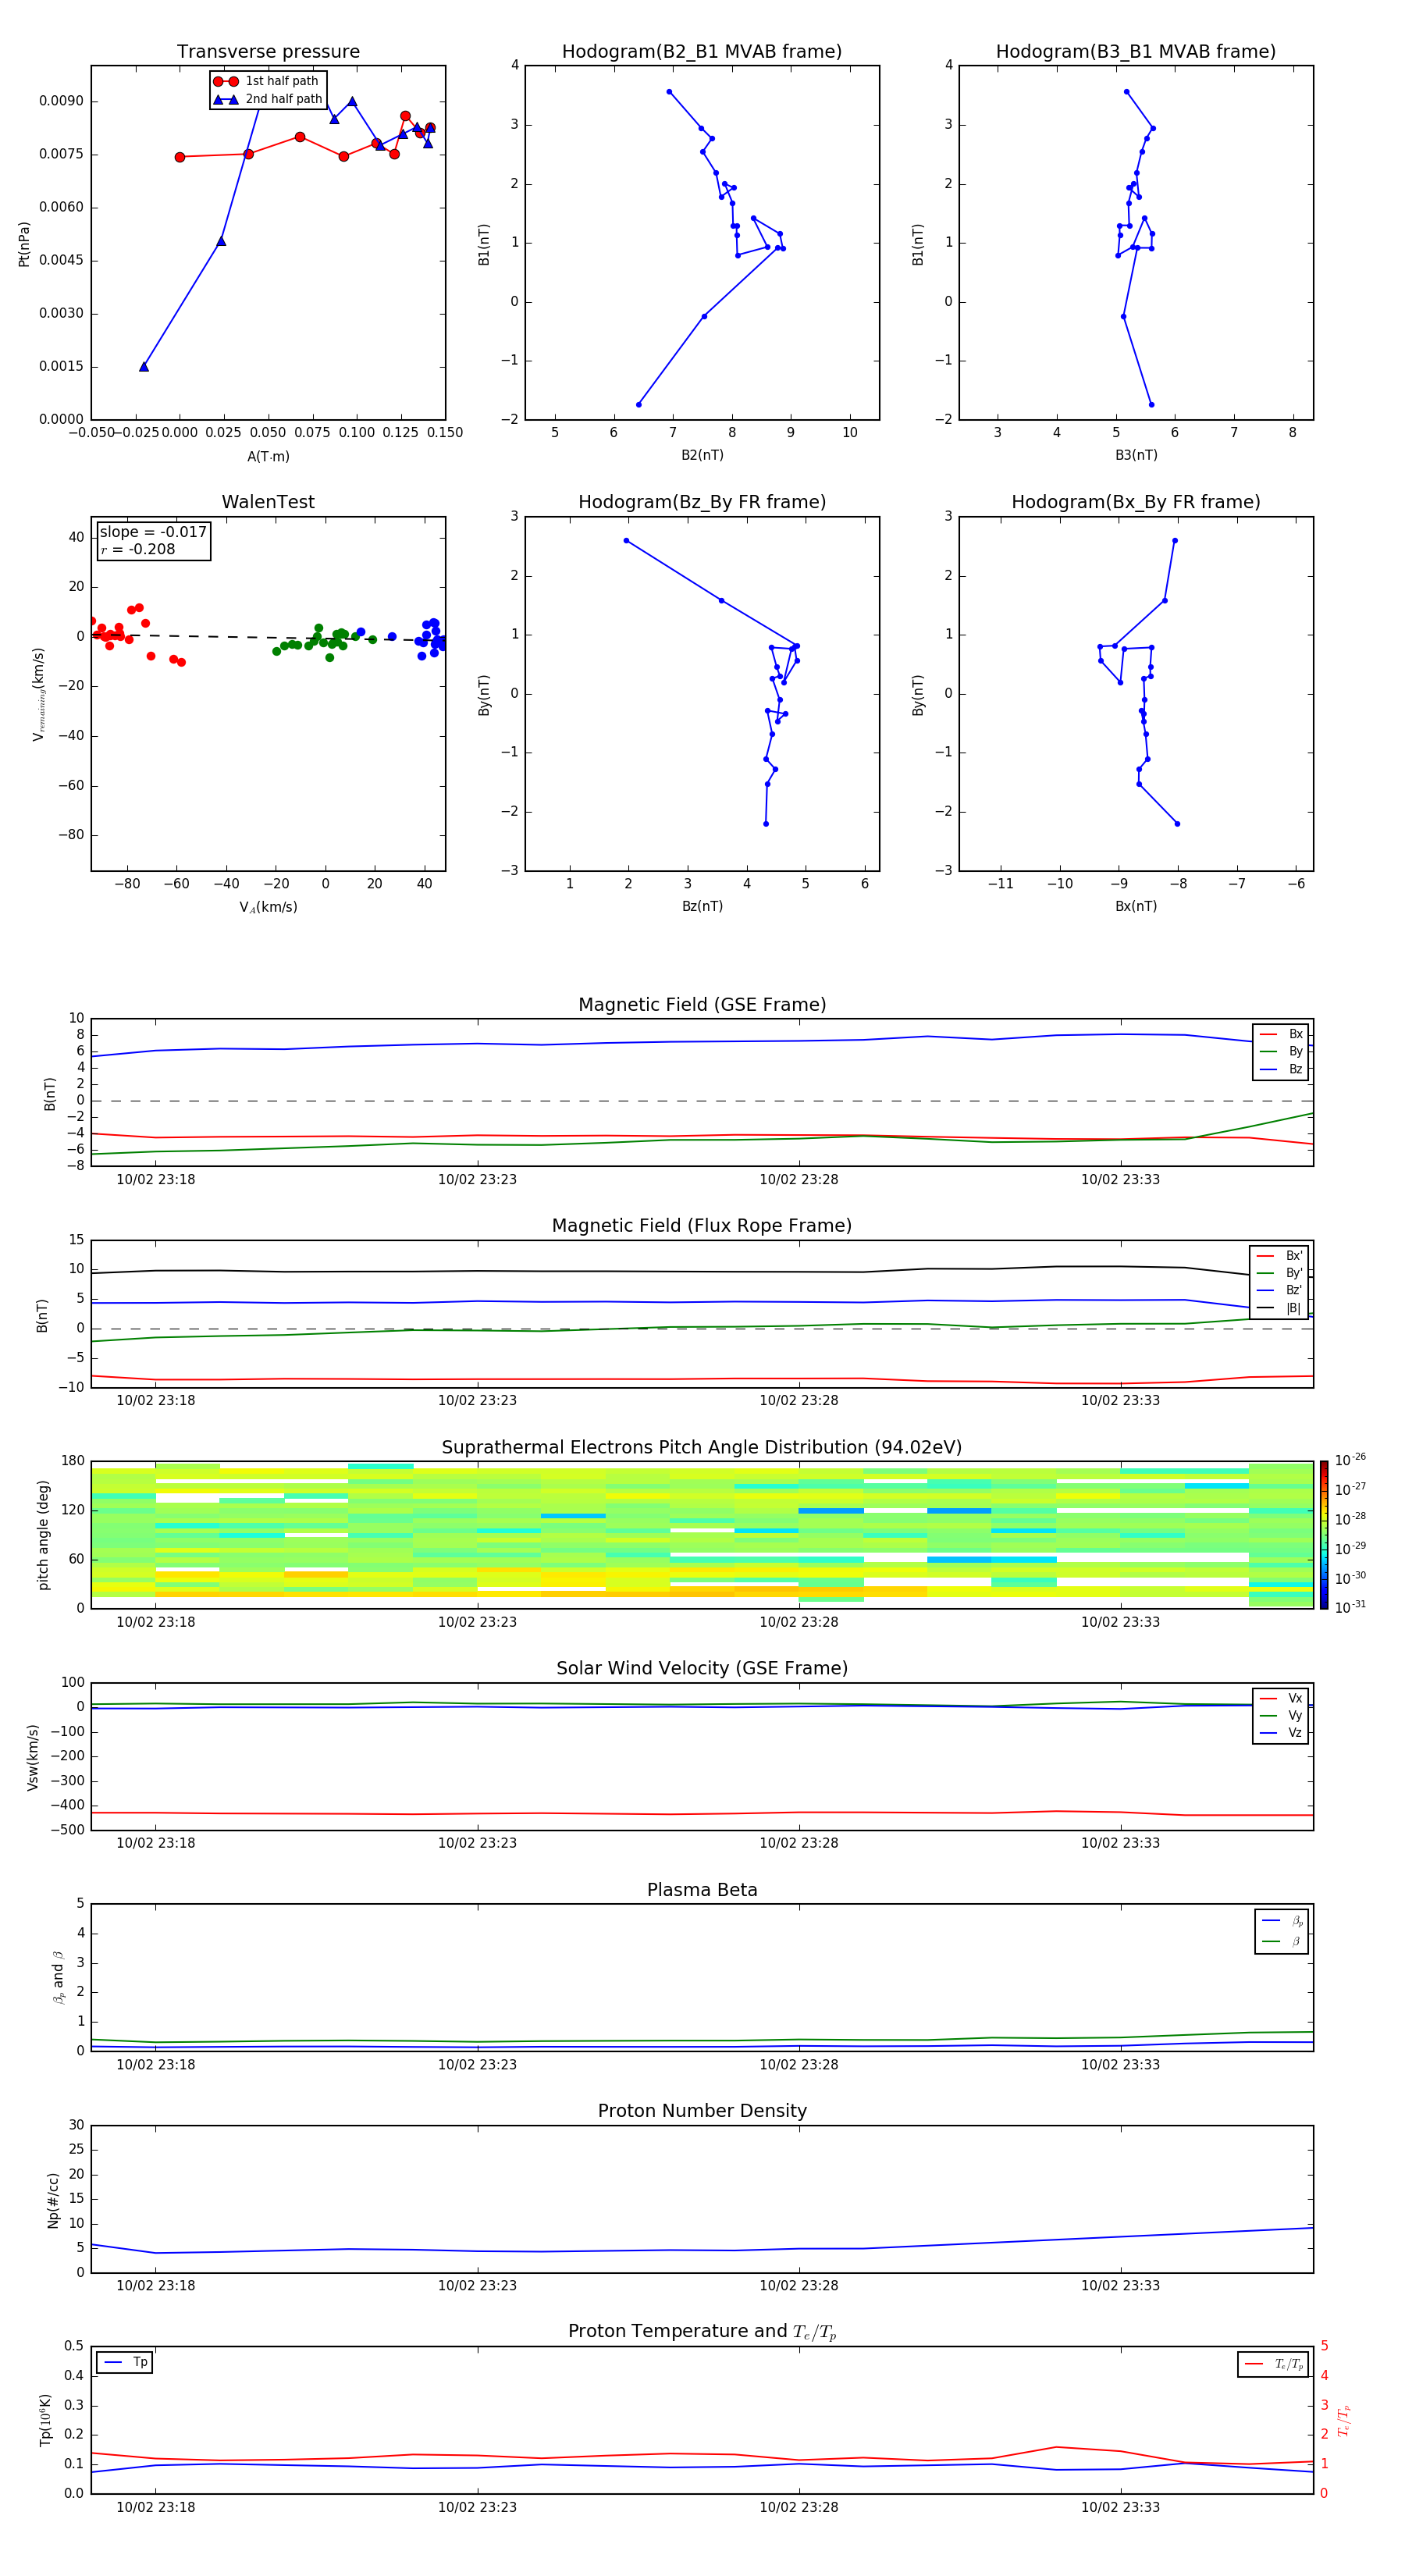This screenshot has height=2576, width=1405.
Task: Select the β entry in Plasma Beta legend
Action: click(1282, 1942)
